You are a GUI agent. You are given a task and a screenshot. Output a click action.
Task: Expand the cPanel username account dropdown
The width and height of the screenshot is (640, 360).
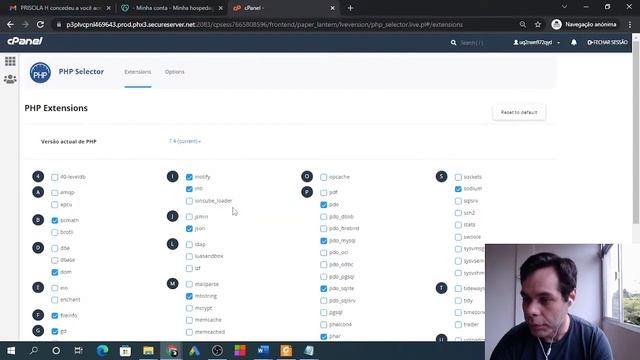(x=537, y=42)
